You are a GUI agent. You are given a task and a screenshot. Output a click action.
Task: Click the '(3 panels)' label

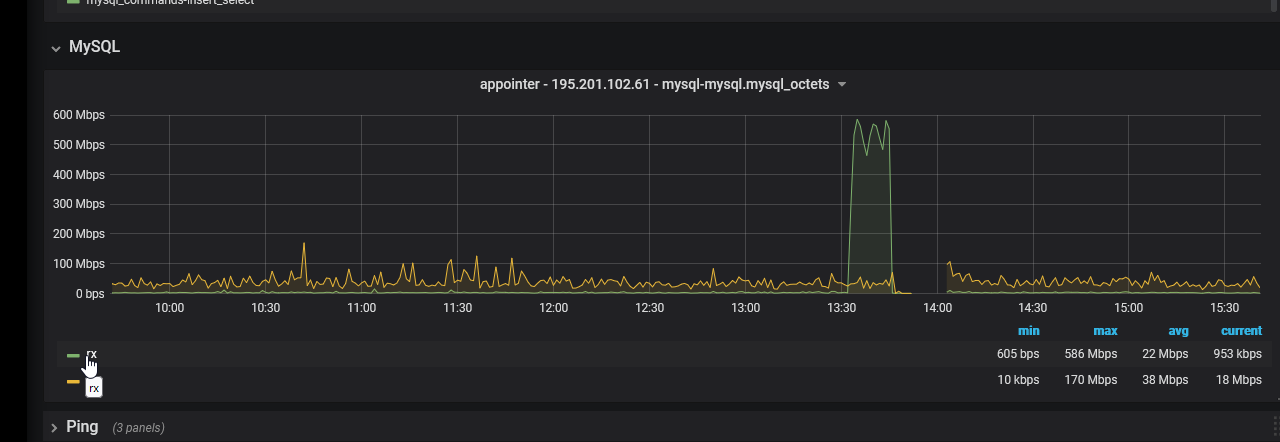[138, 428]
